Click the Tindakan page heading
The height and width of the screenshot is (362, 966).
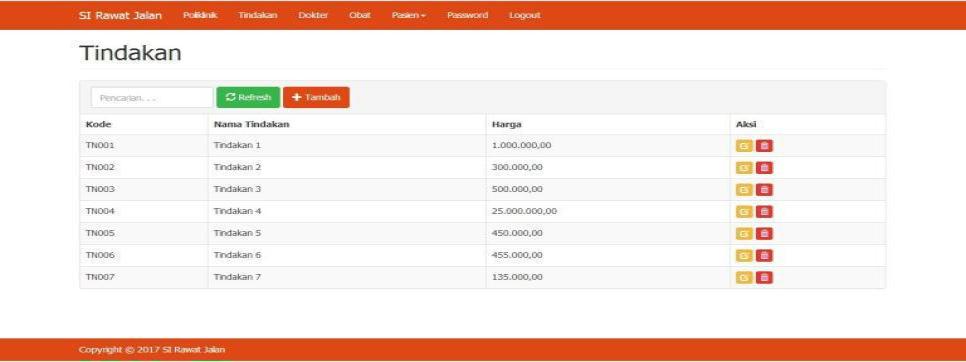pyautogui.click(x=130, y=53)
